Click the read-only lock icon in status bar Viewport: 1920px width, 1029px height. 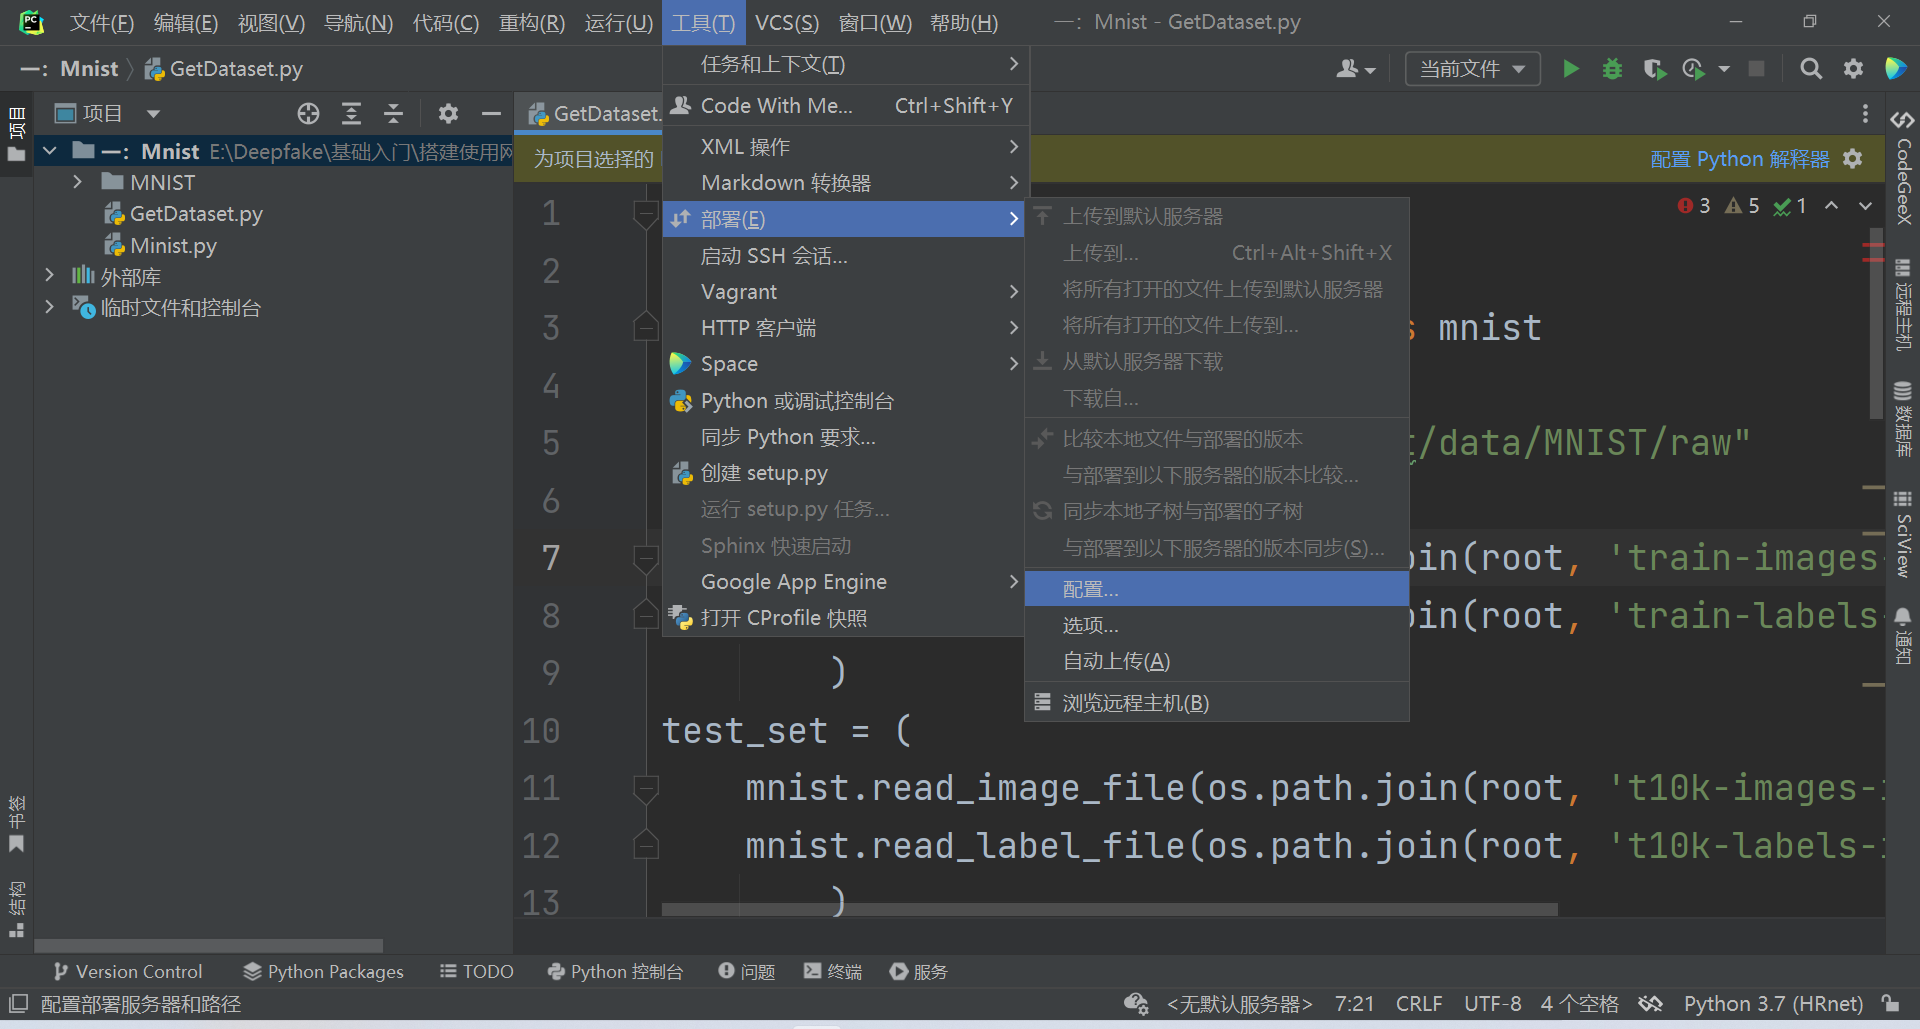[x=1890, y=1003]
